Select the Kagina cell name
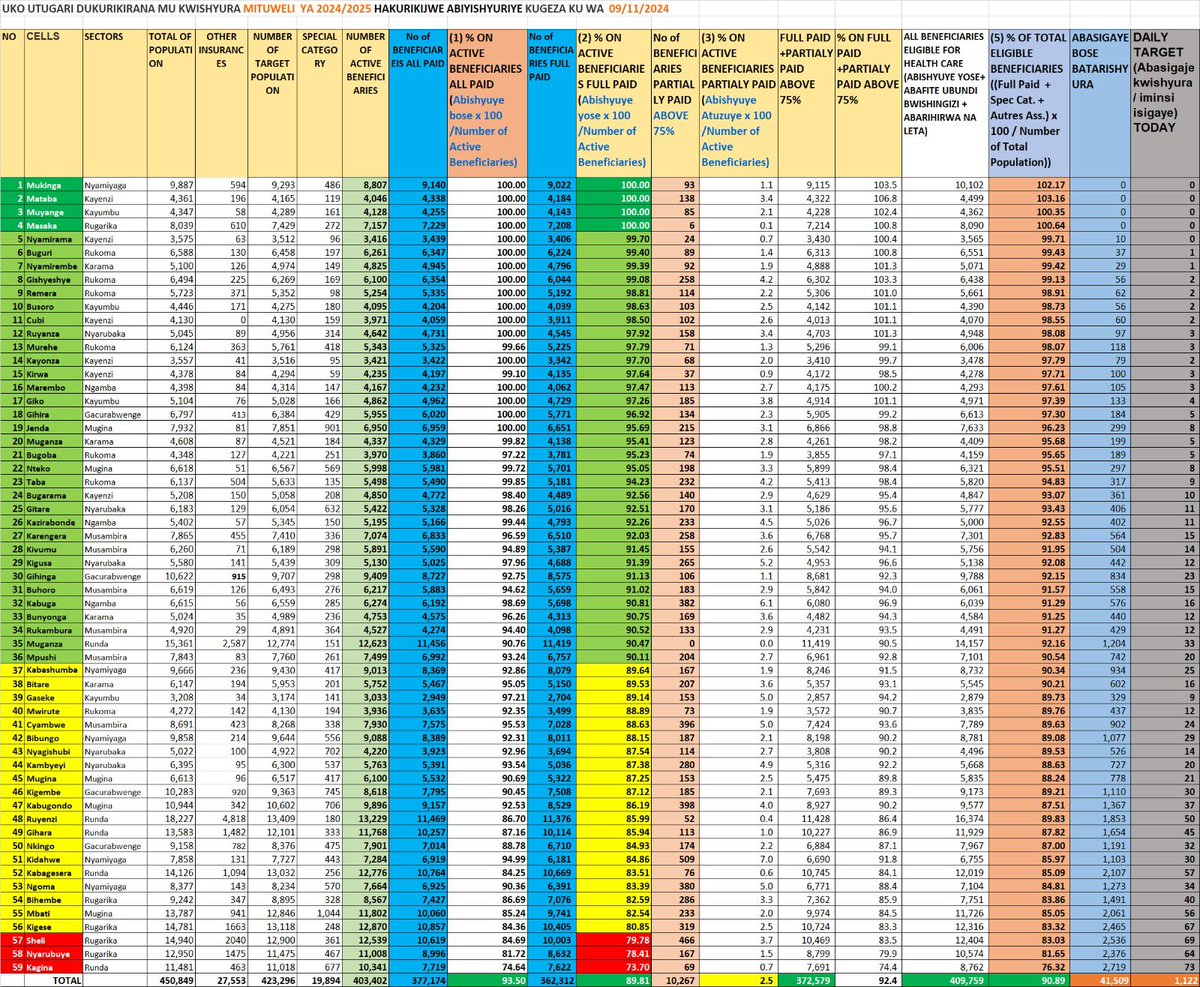This screenshot has width=1200, height=987. 40,968
